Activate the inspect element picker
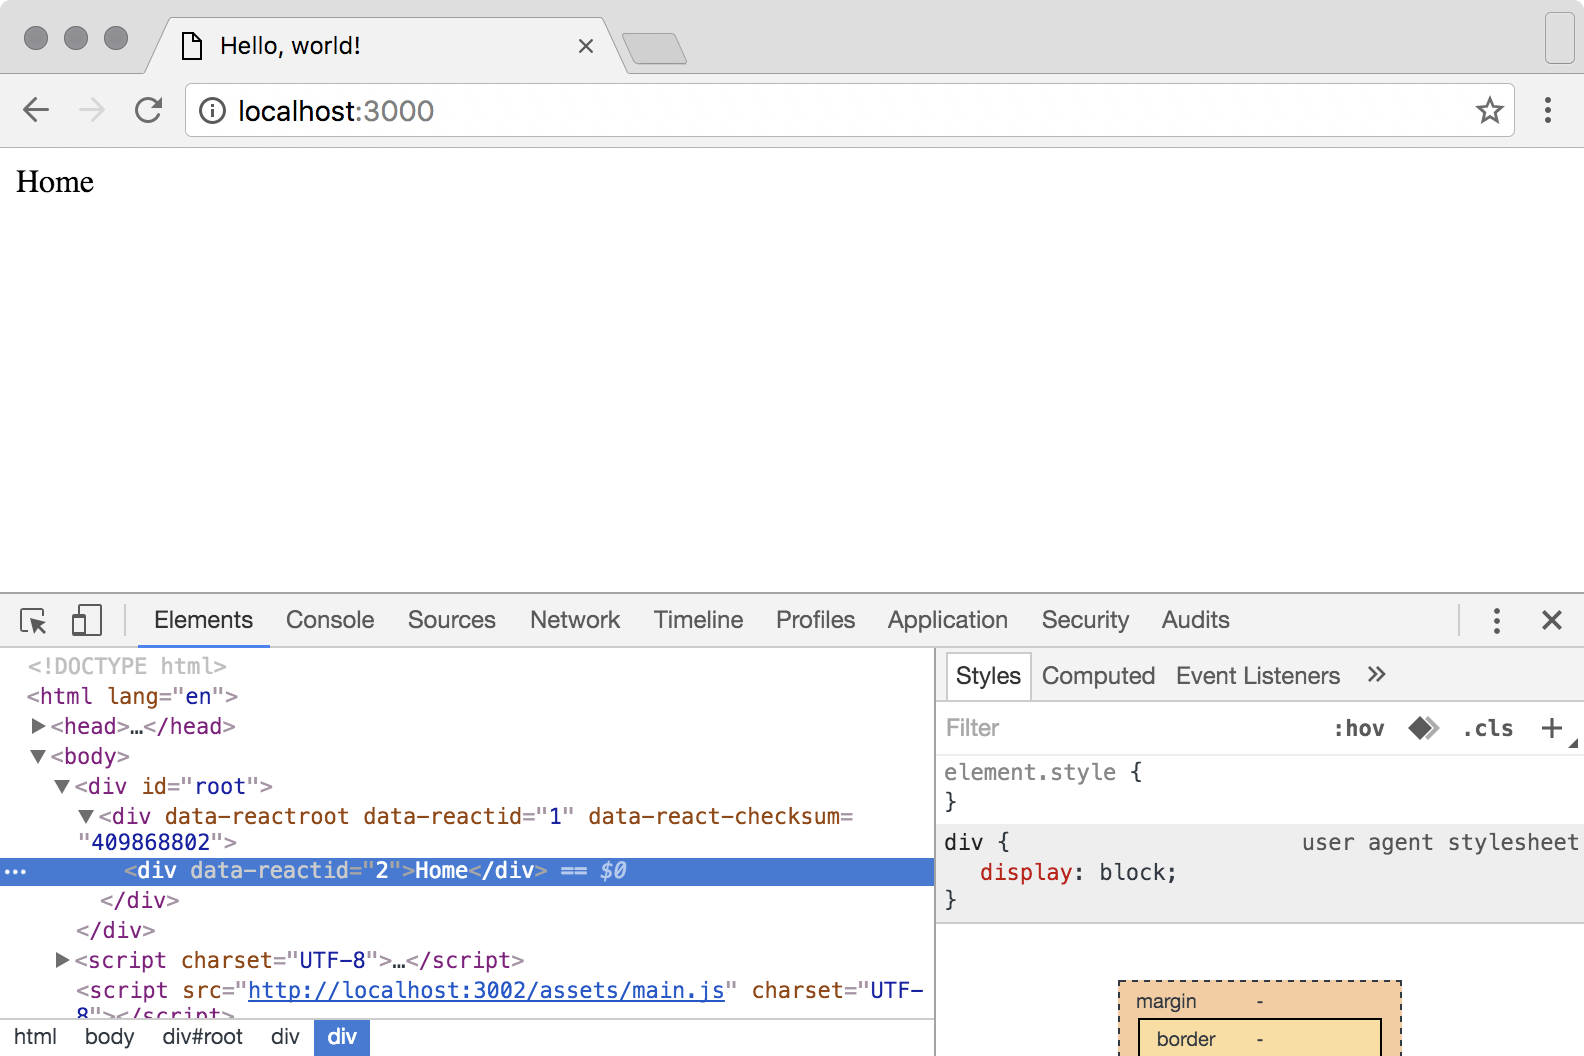 pos(33,621)
